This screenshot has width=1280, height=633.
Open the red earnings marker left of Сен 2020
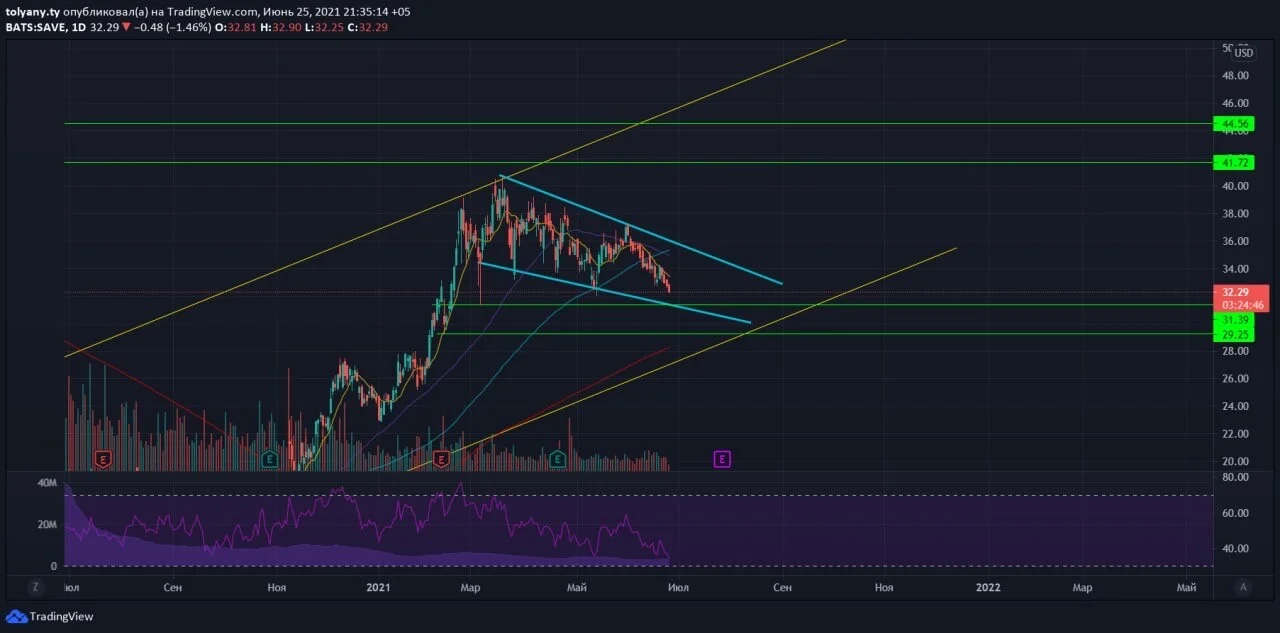click(x=102, y=459)
